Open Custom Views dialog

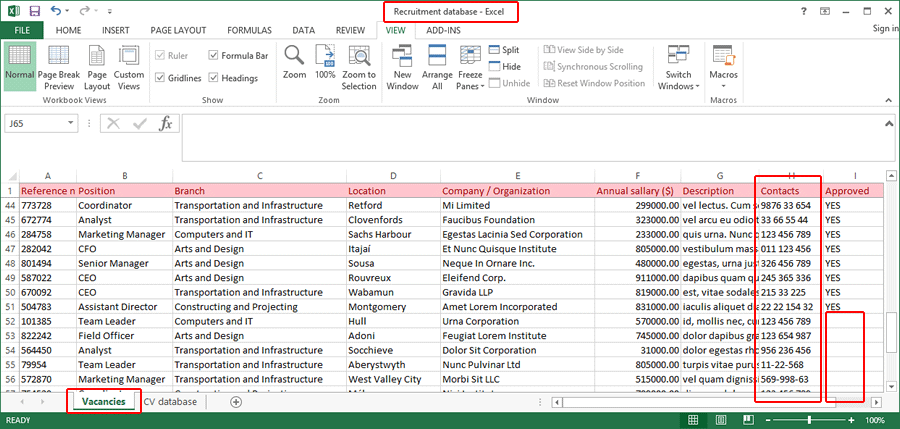pyautogui.click(x=129, y=65)
